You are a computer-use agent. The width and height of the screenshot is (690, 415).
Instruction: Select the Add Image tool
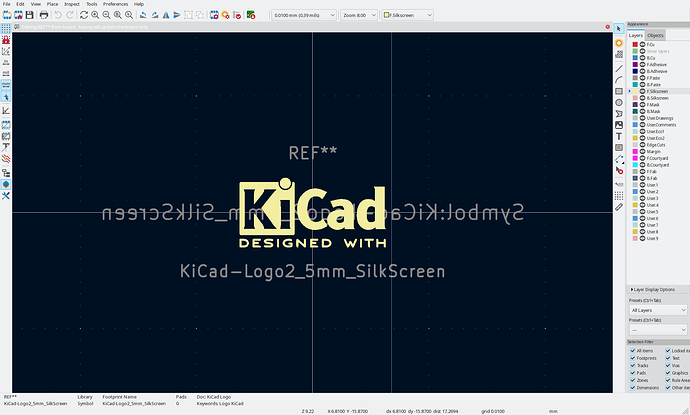tap(619, 125)
